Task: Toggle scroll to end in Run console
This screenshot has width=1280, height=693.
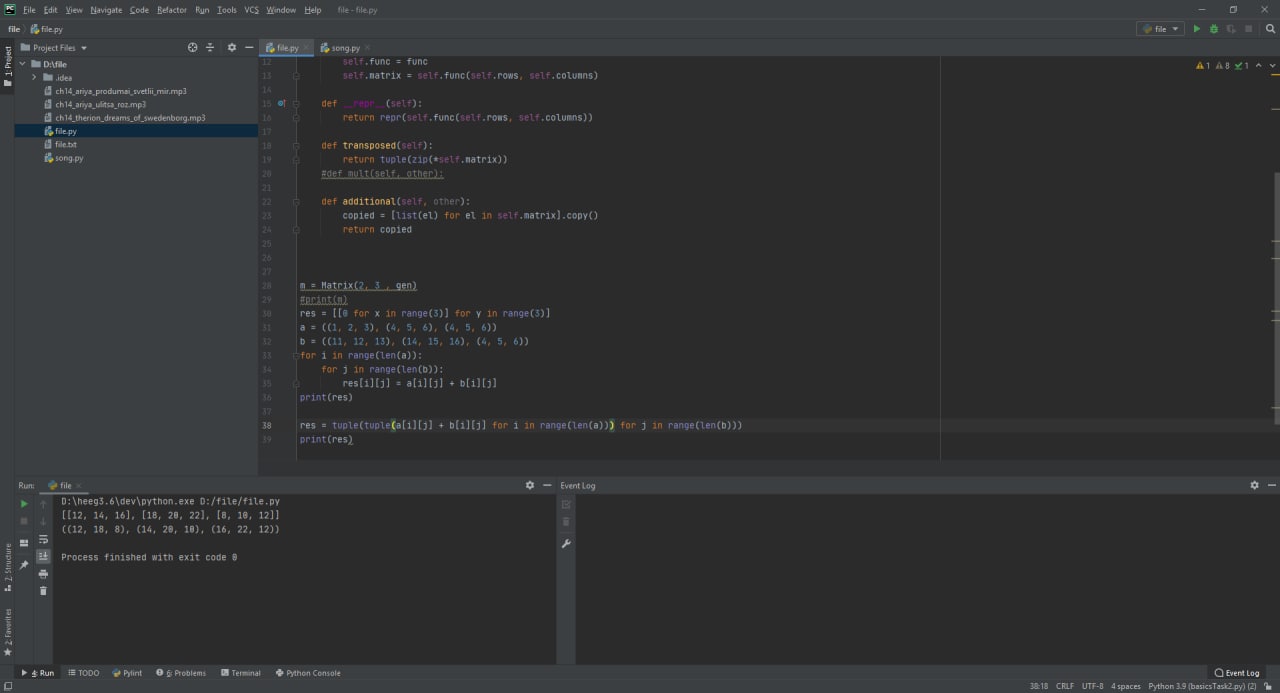Action: coord(43,556)
